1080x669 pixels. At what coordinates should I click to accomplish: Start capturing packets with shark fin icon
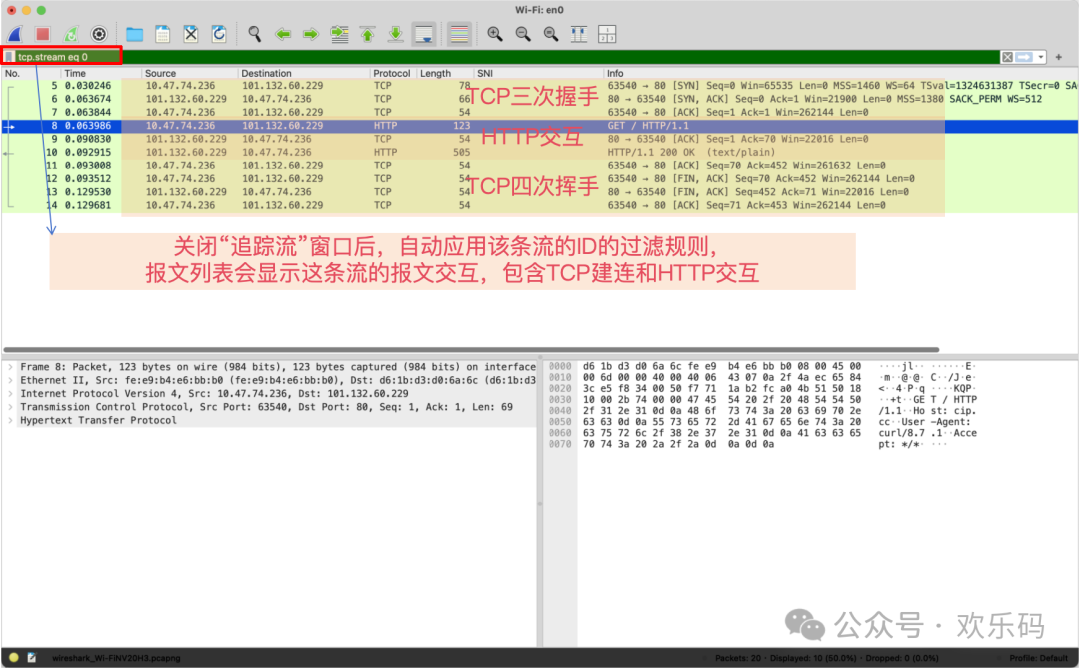(15, 34)
